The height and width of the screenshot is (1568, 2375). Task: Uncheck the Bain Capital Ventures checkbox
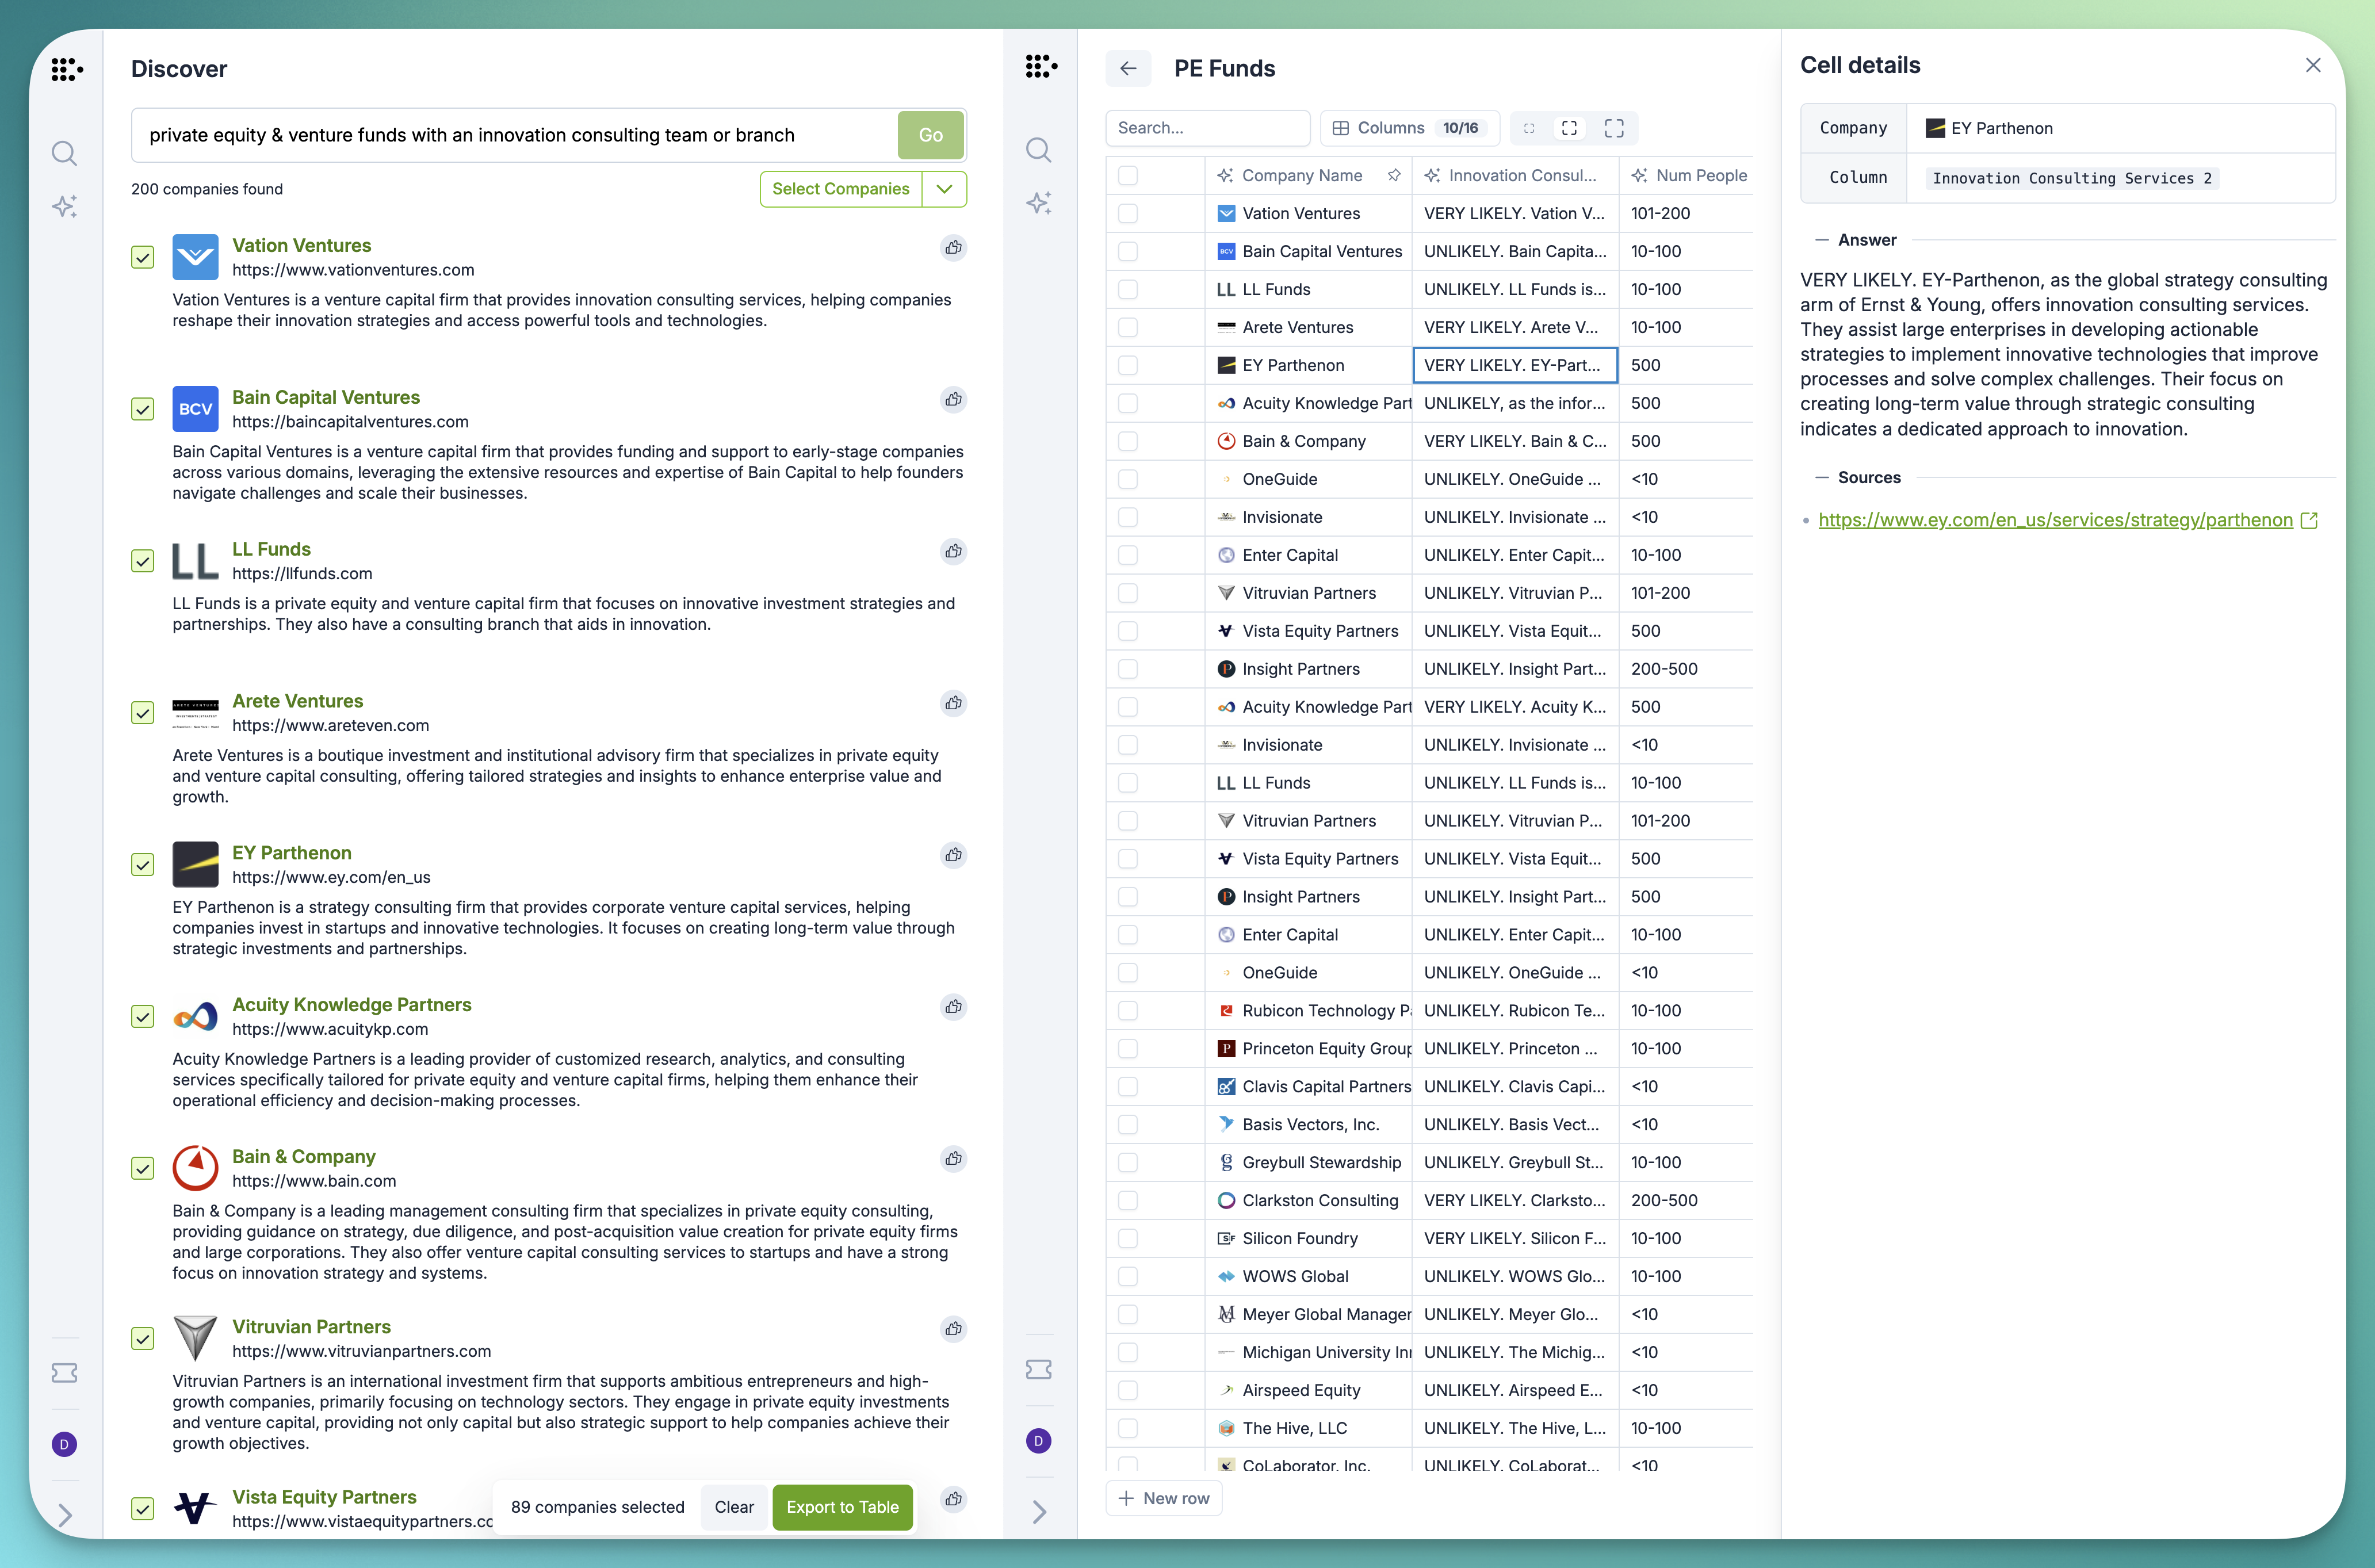143,409
